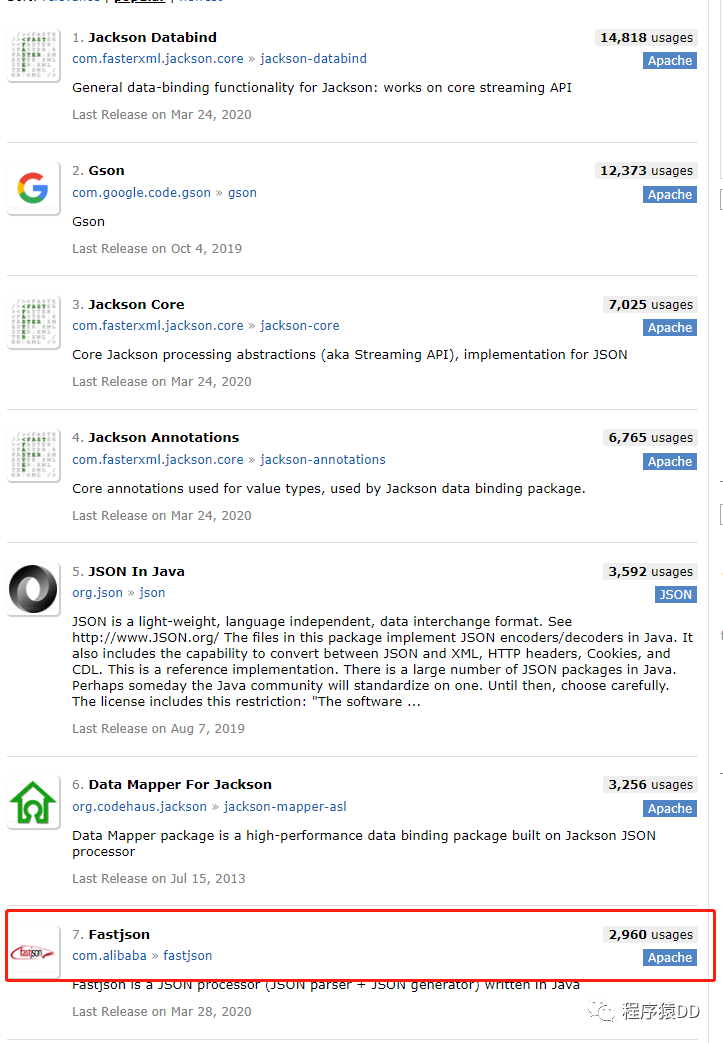Open the jackson-databind artifact link
Viewport: 723px width, 1043px height.
pyautogui.click(x=313, y=59)
